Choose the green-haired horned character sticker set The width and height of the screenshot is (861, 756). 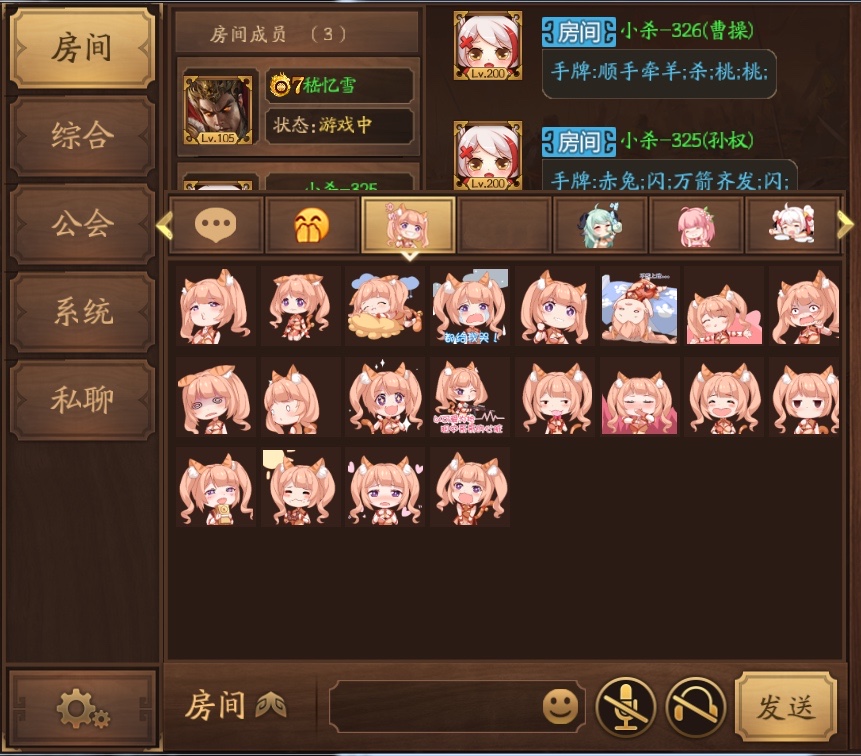[x=600, y=225]
